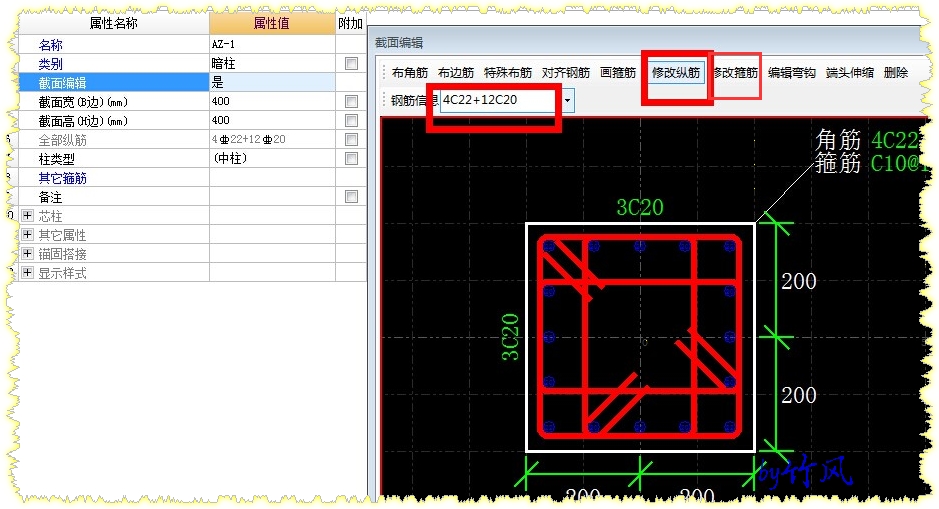Image resolution: width=939 pixels, height=509 pixels.
Task: Click the AZ-1 name value cell
Action: pyautogui.click(x=272, y=44)
